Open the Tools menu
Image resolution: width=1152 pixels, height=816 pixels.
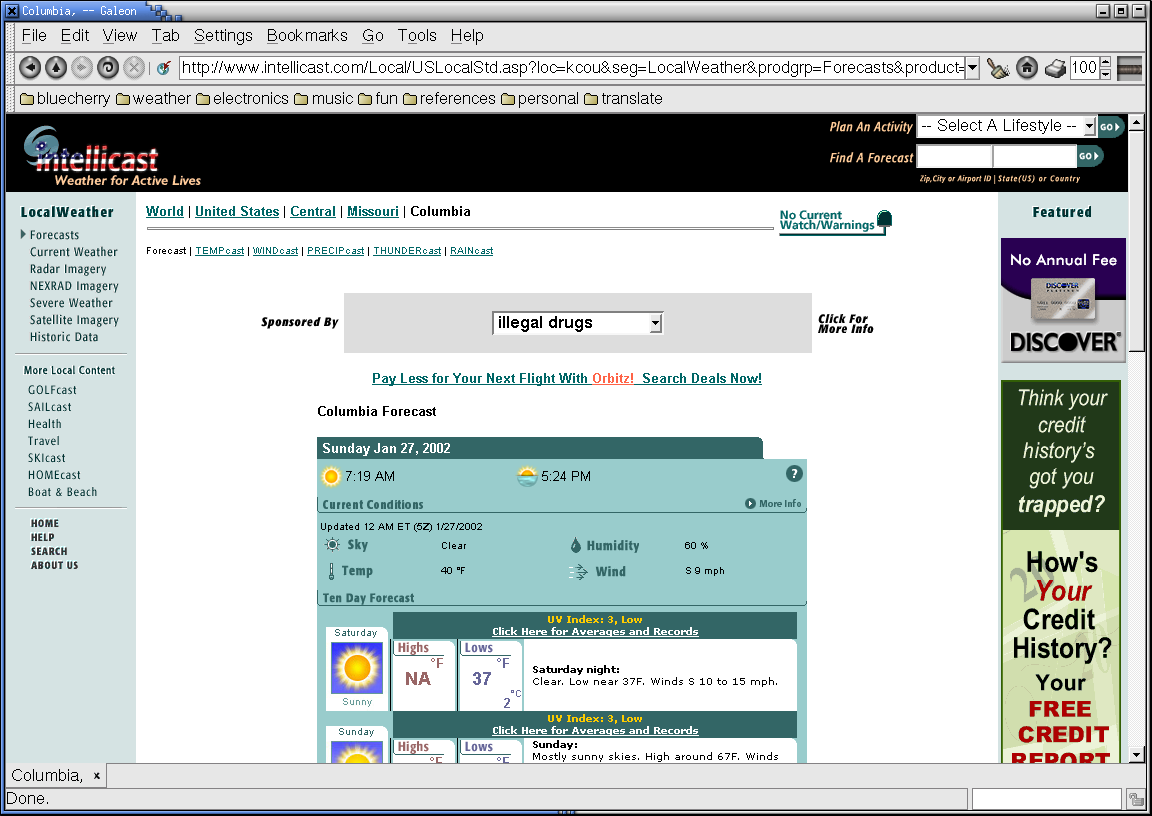417,36
